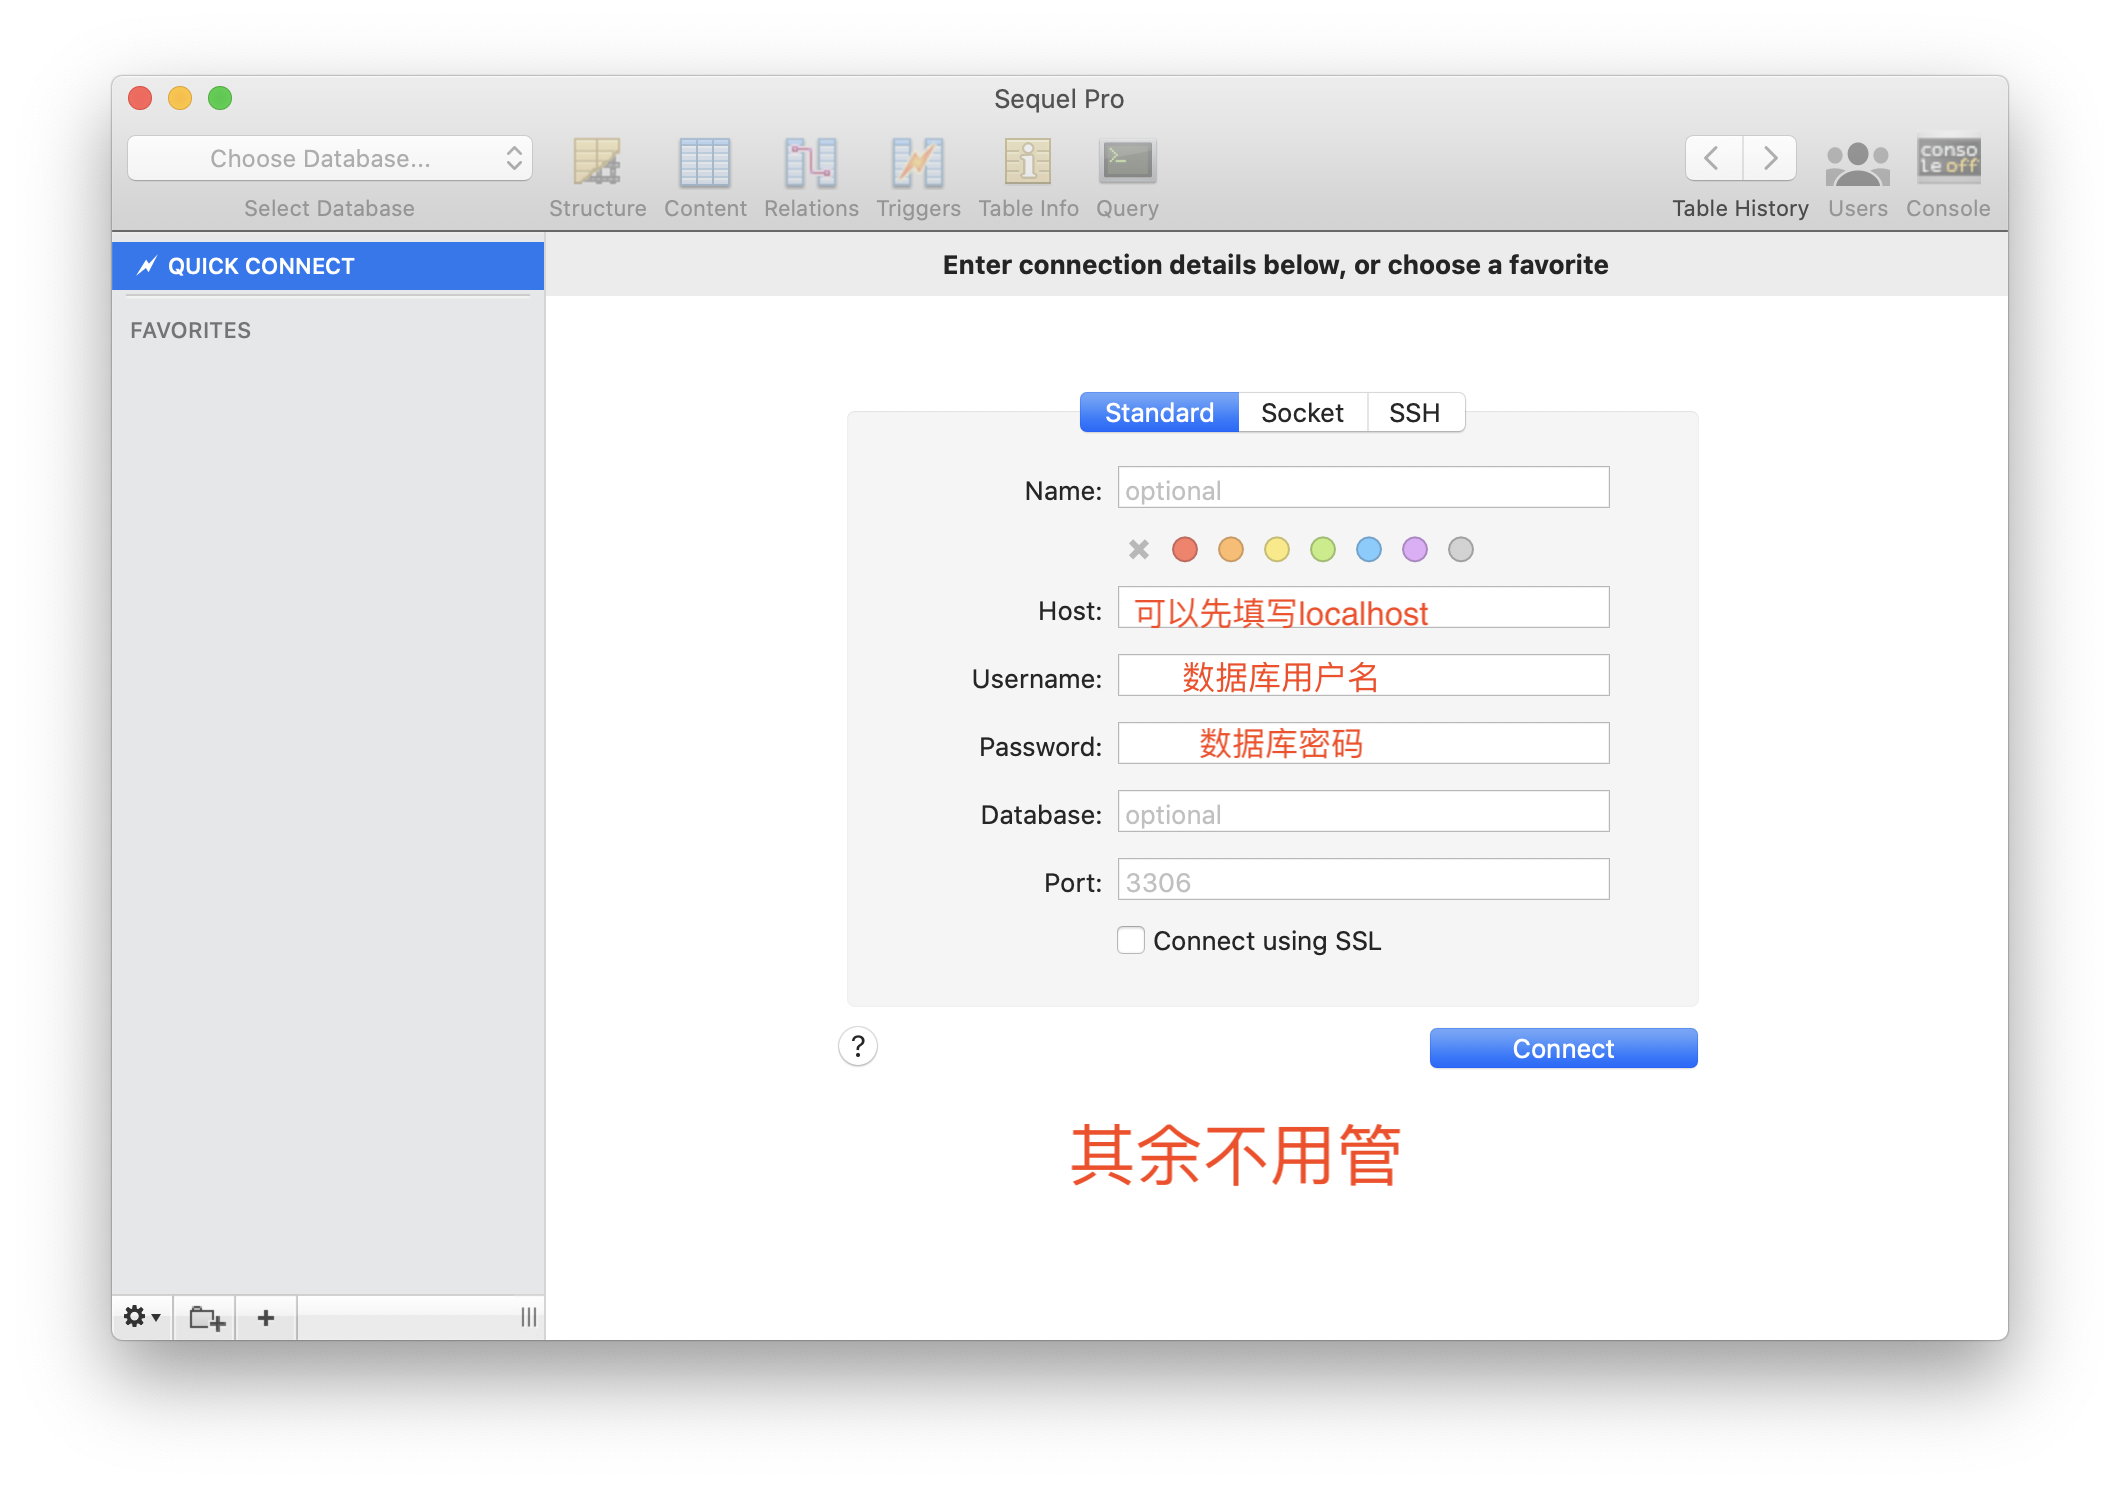Click the Table History back arrow
The width and height of the screenshot is (2120, 1488).
pos(1712,158)
